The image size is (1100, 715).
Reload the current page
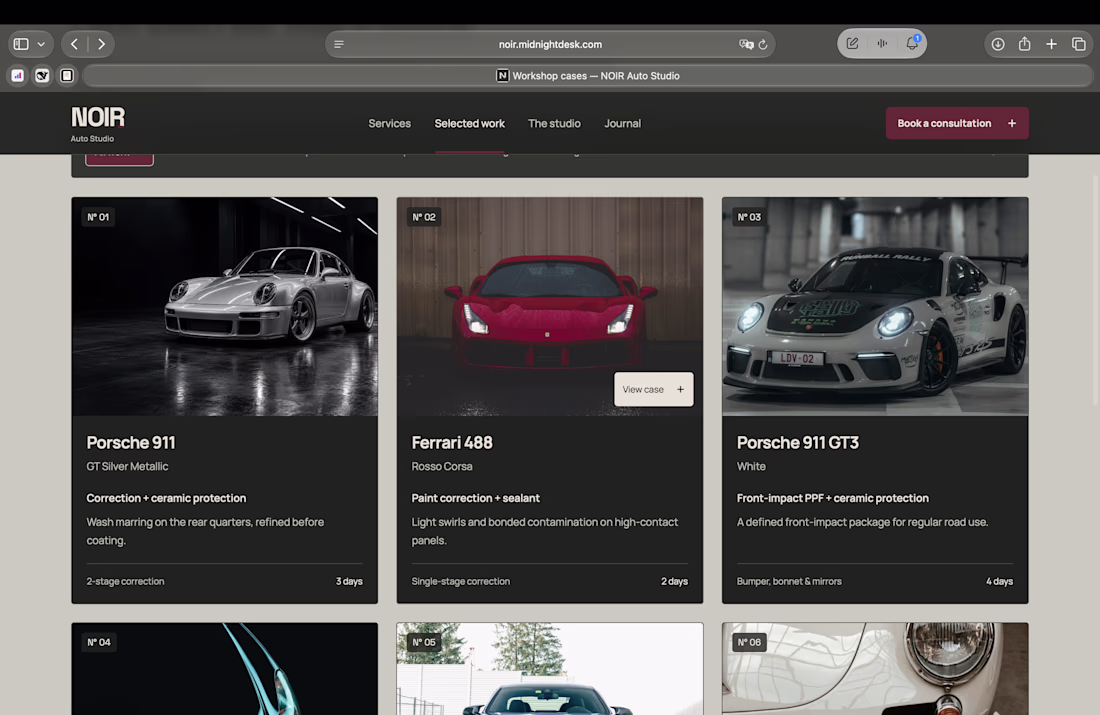pyautogui.click(x=763, y=44)
